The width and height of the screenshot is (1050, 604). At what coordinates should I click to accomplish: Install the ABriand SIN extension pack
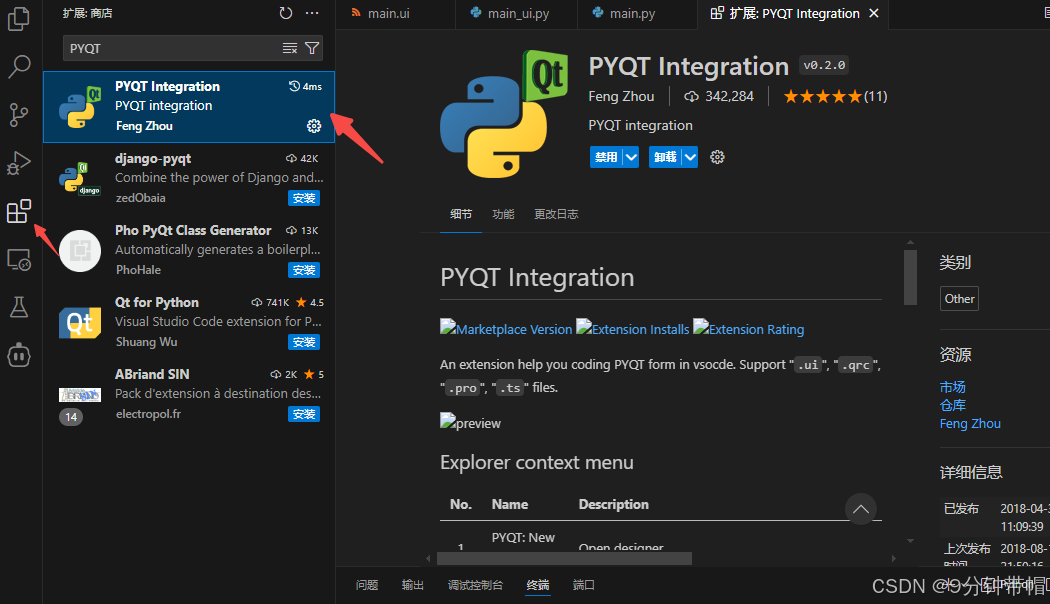coord(304,414)
